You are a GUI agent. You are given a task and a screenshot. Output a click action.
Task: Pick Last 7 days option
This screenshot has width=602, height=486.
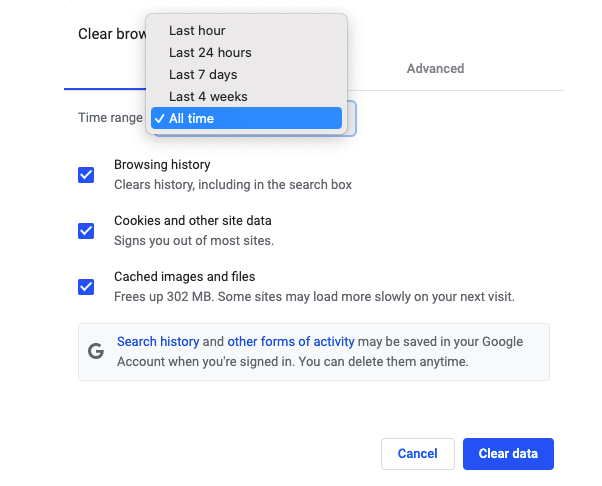tap(246, 74)
